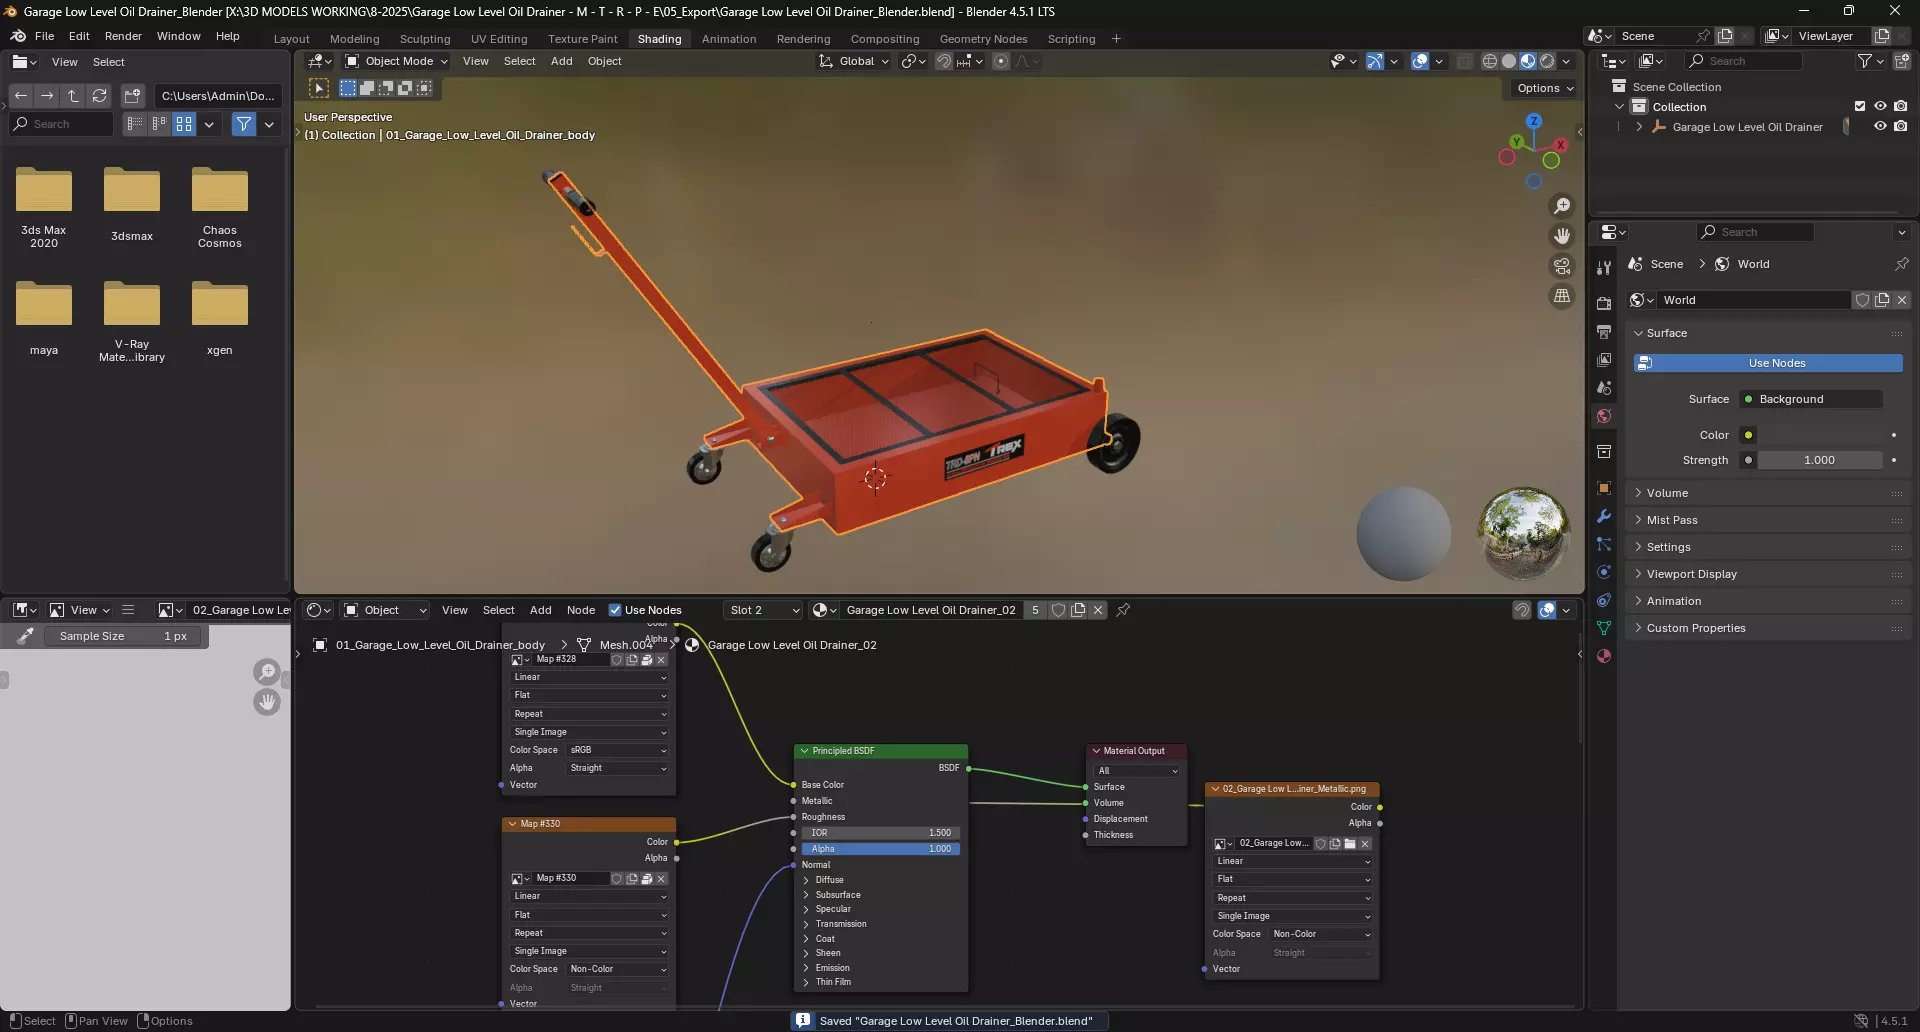Expand Garage Low Level Oil Drainer tree item

point(1639,127)
